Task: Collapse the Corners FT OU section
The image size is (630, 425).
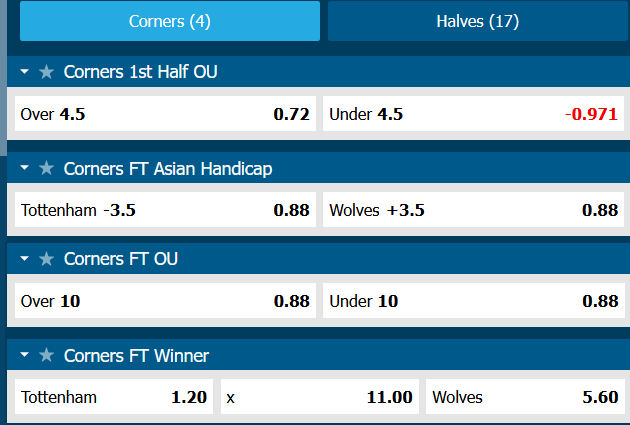Action: pos(25,259)
